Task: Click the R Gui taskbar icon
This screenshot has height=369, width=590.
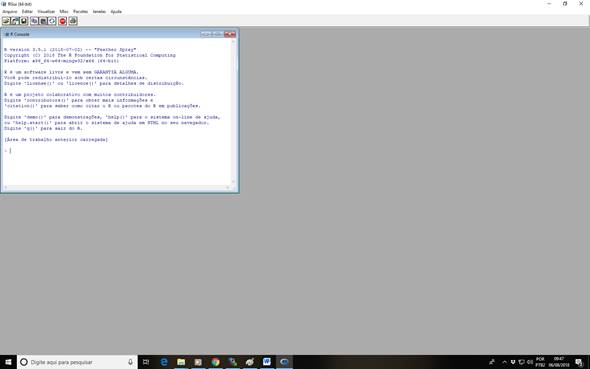Action: 284,362
